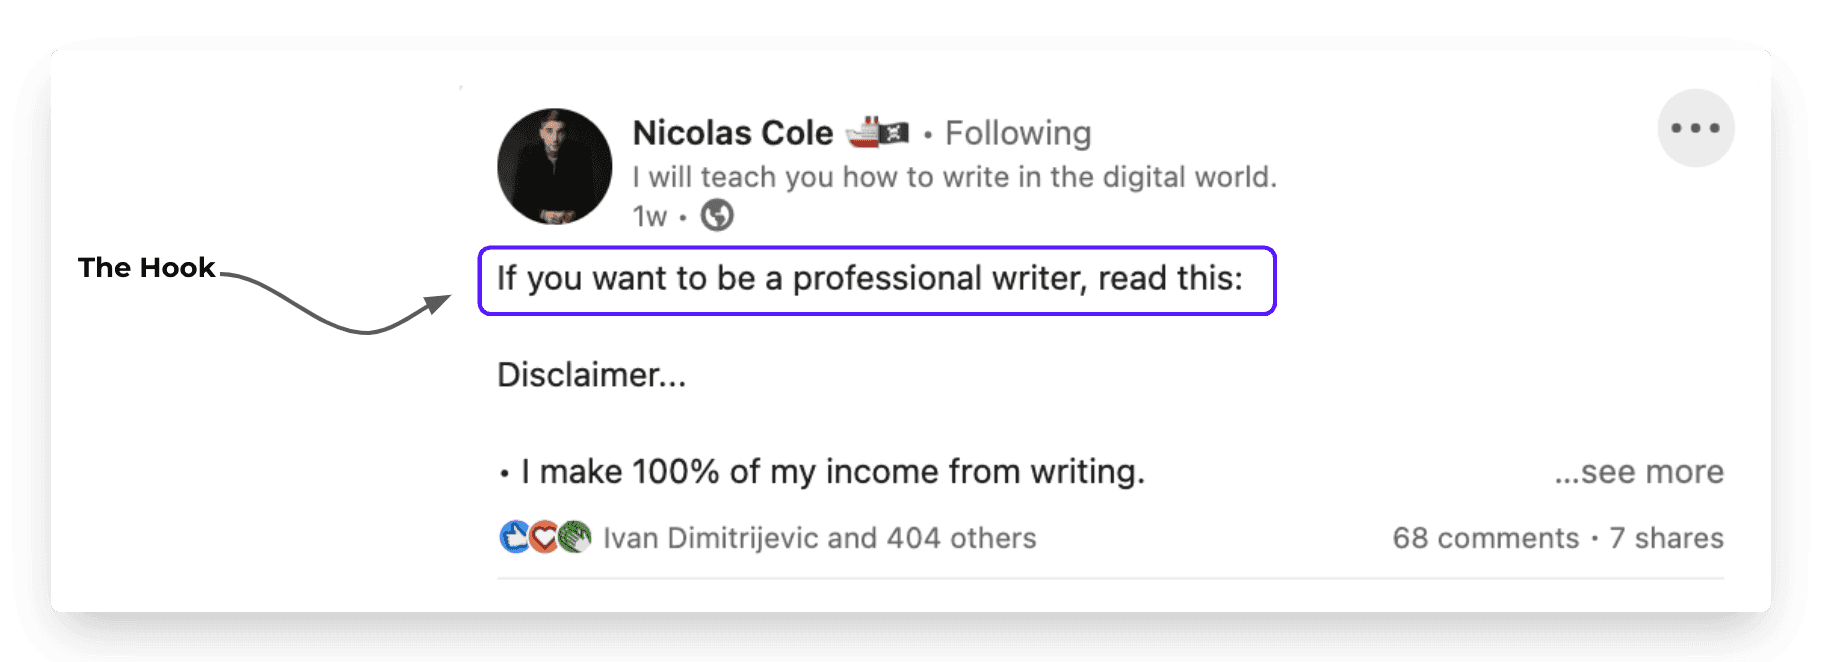Image resolution: width=1822 pixels, height=662 pixels.
Task: Click the Disclaimer... line of the post
Action: coord(591,375)
